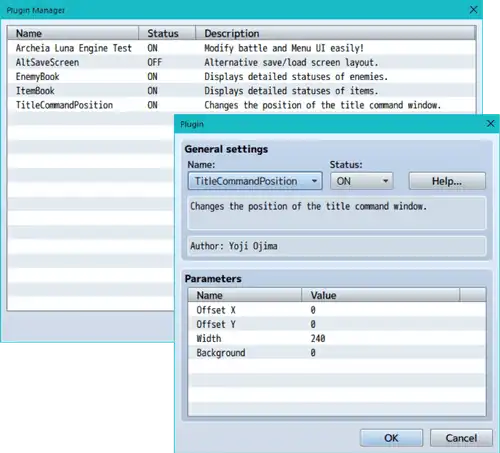Select the Offset Y parameter row

tap(337, 324)
